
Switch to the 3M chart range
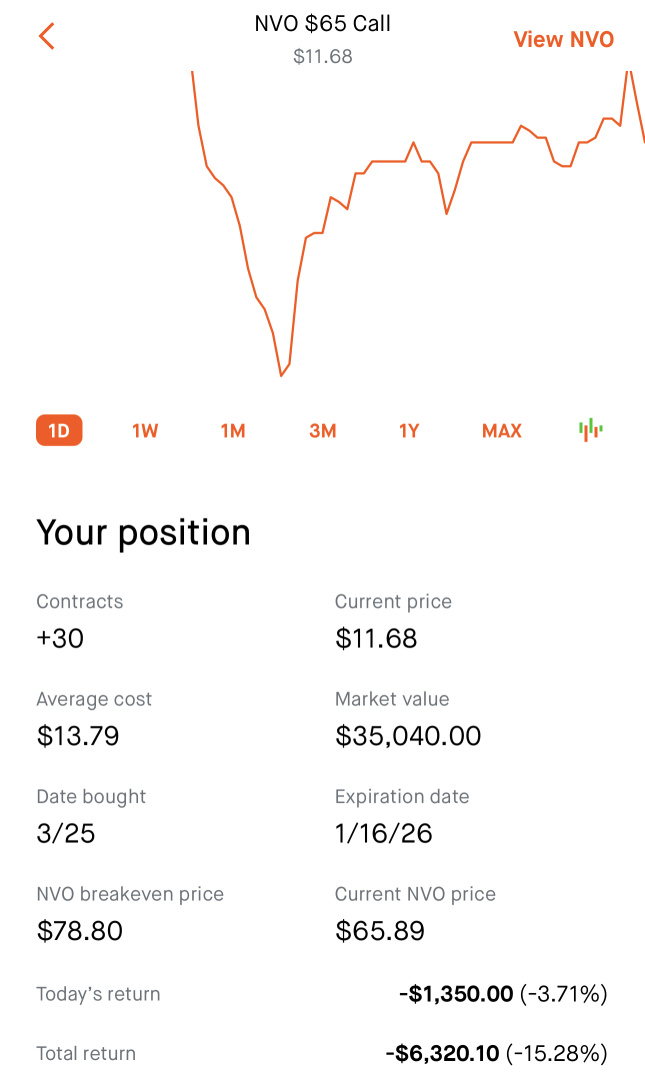point(323,431)
